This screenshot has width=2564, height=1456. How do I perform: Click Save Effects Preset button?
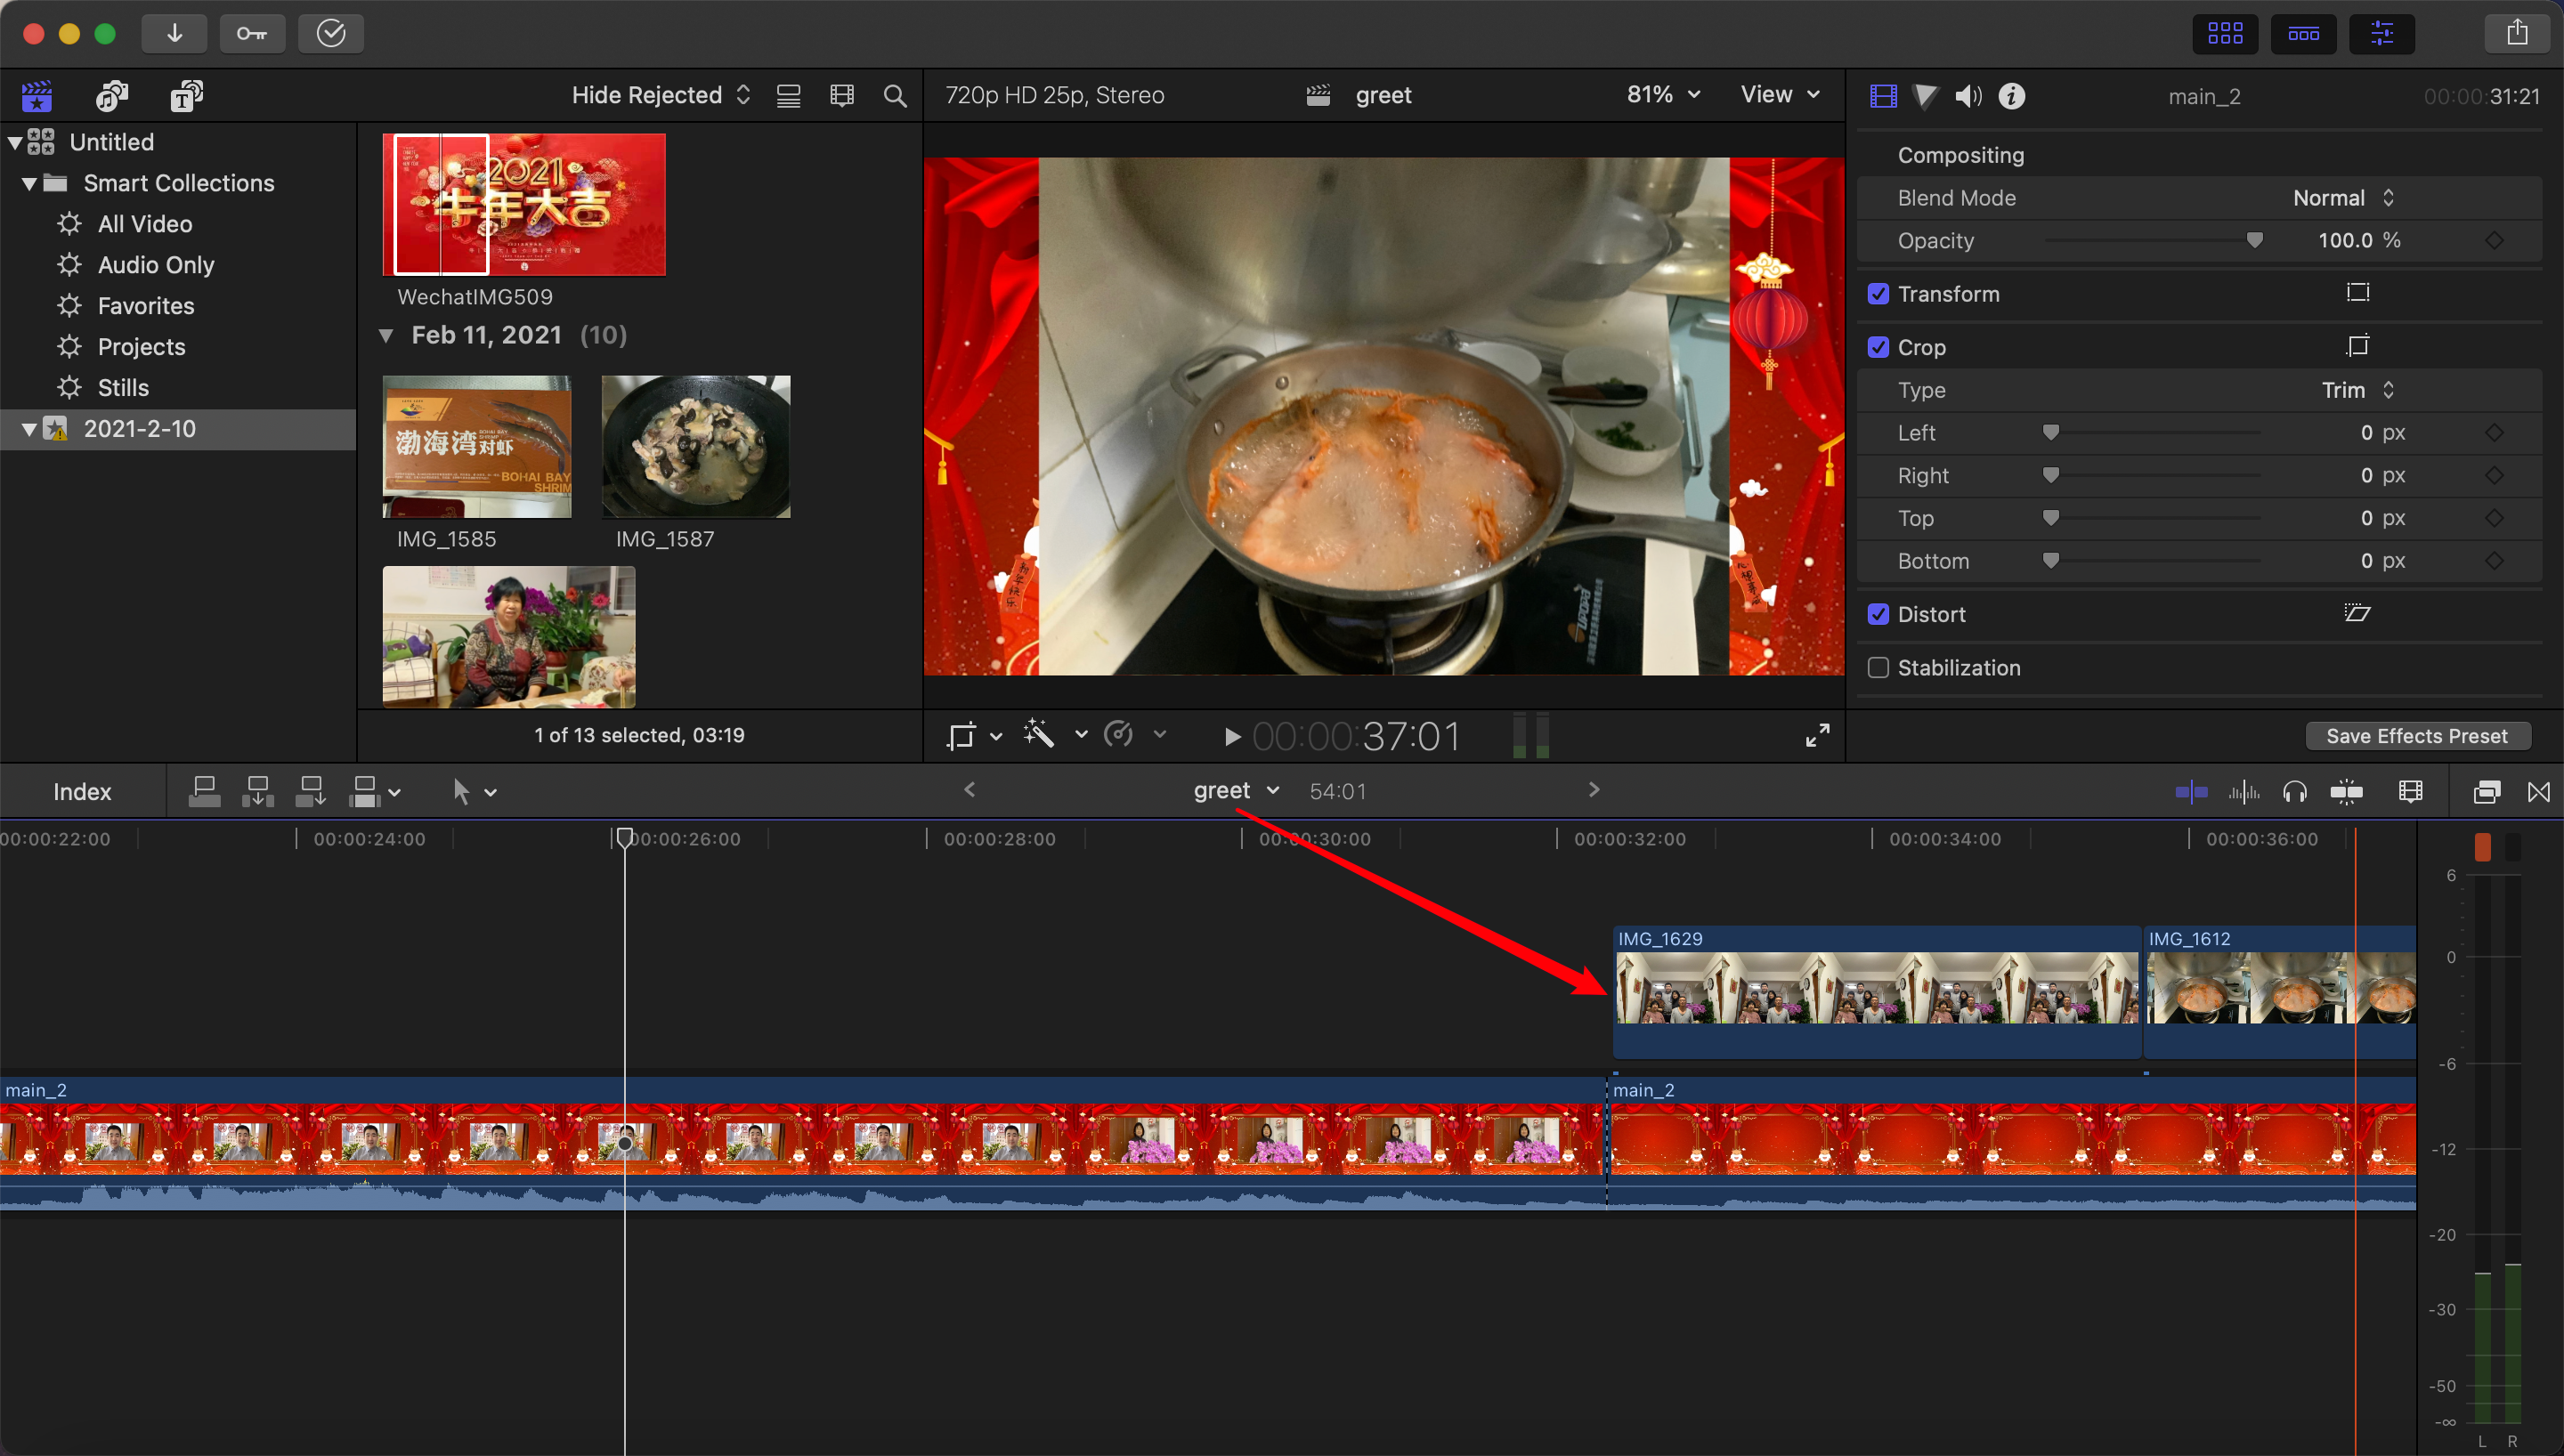click(2417, 736)
